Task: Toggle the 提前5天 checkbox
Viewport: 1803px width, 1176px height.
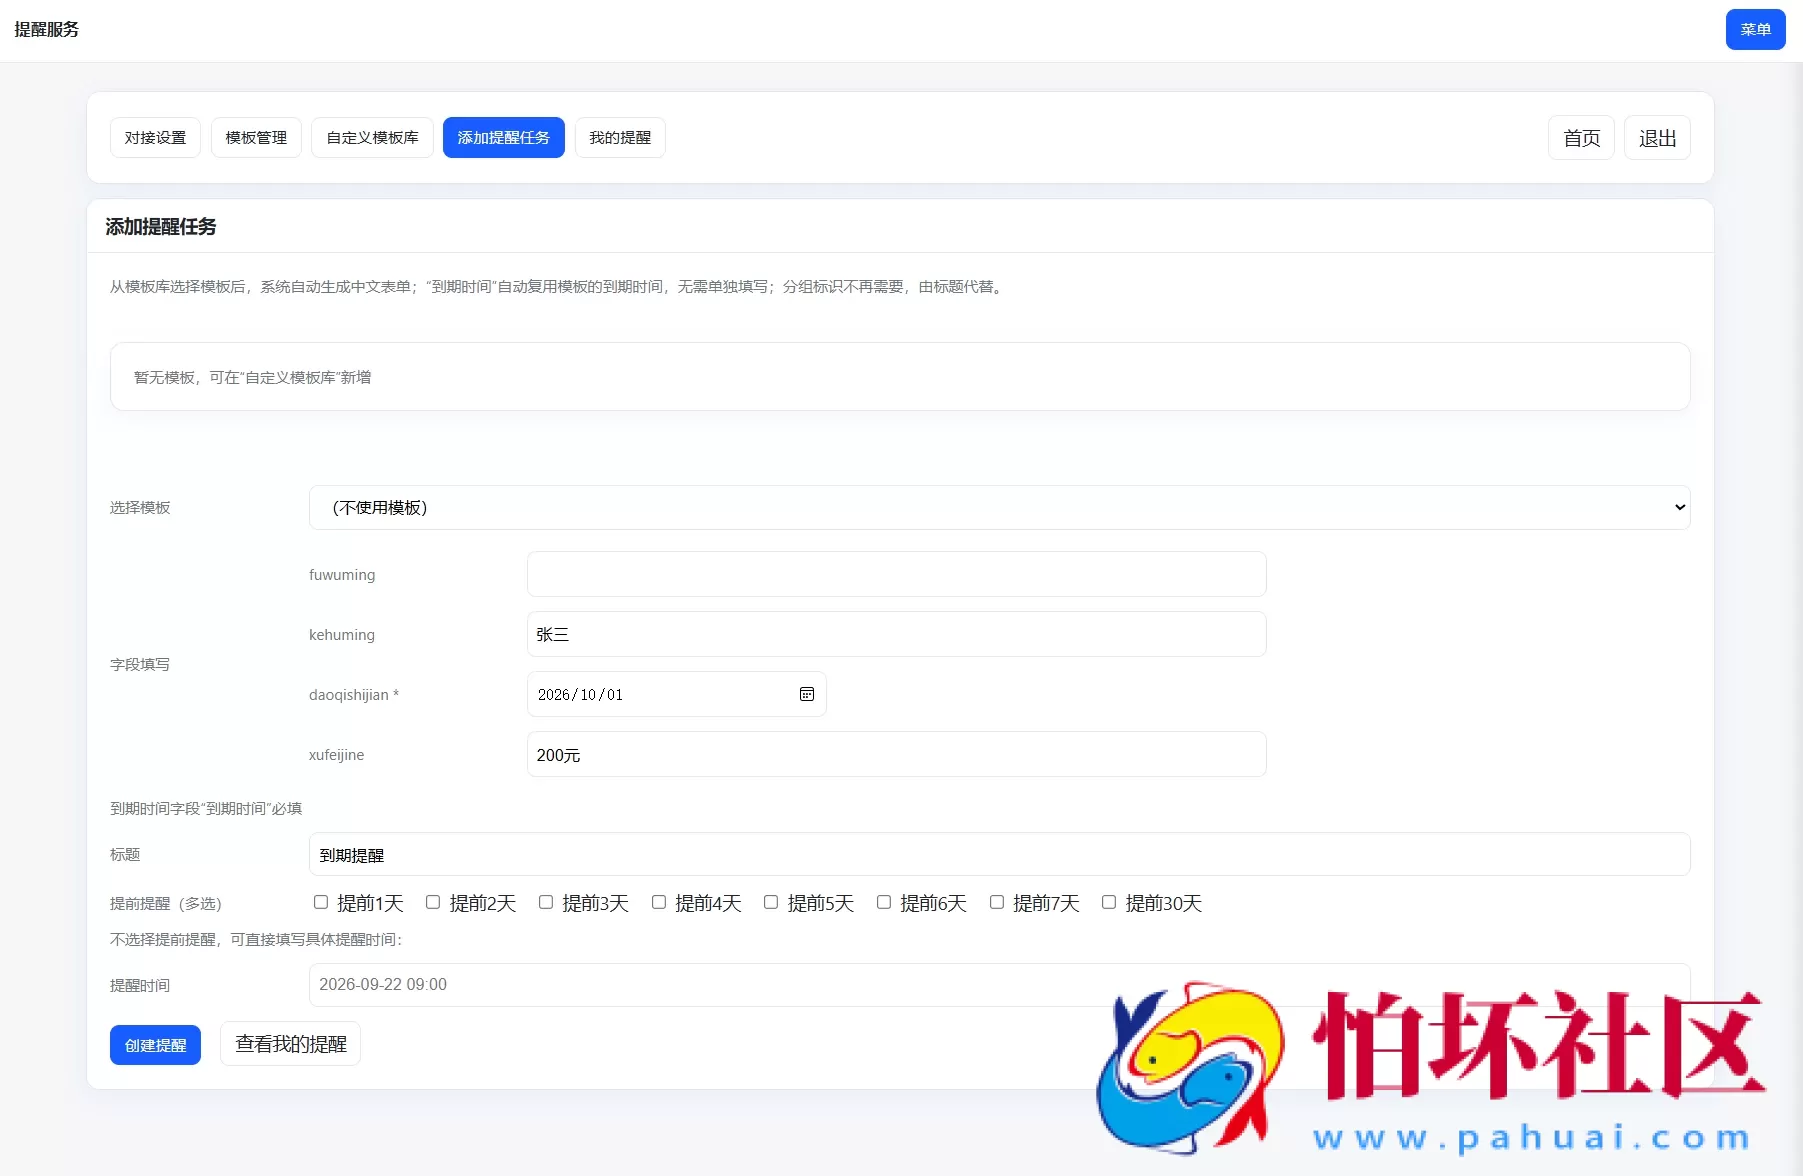Action: (x=771, y=902)
